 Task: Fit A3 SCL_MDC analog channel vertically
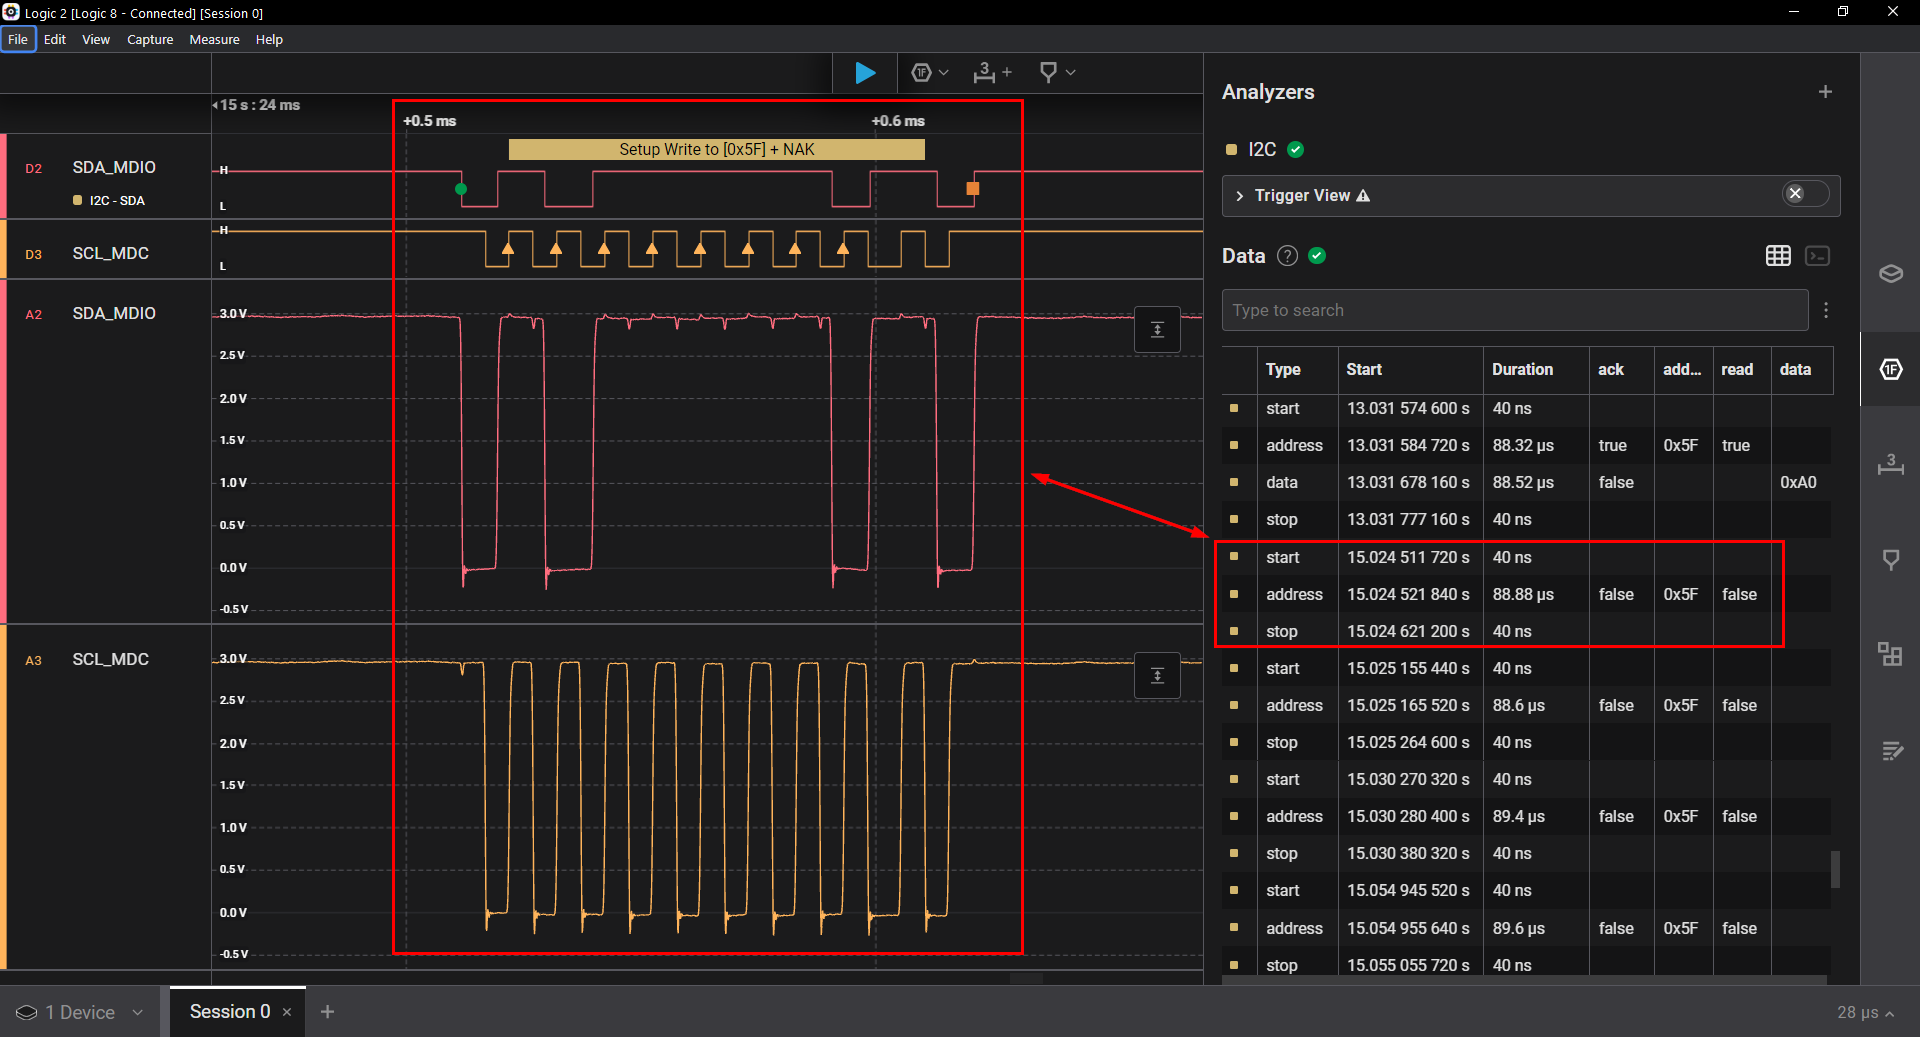tap(1157, 676)
